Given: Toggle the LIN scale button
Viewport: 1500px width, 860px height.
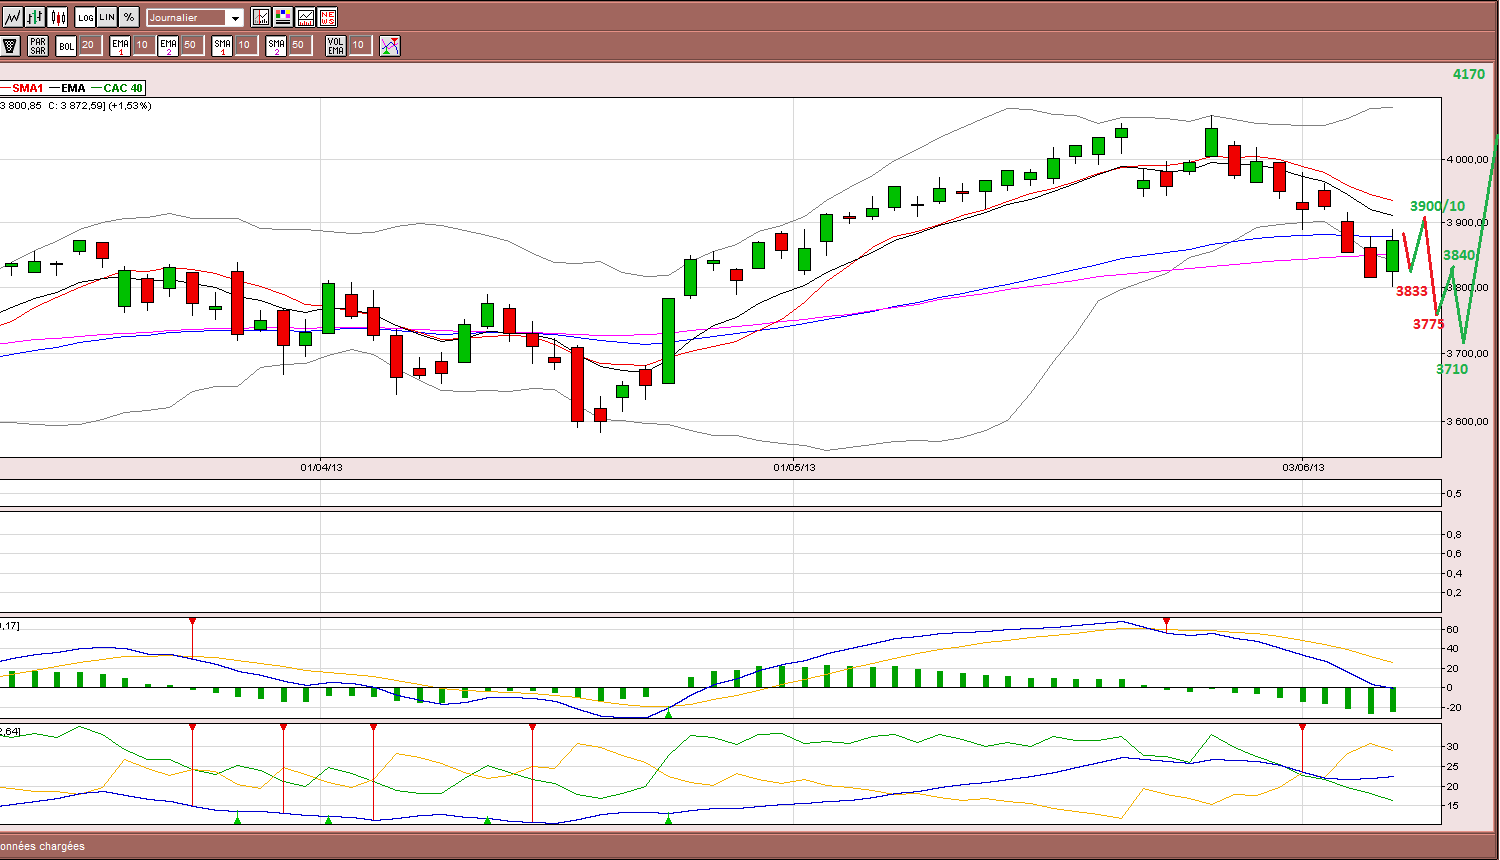Looking at the screenshot, I should [107, 17].
